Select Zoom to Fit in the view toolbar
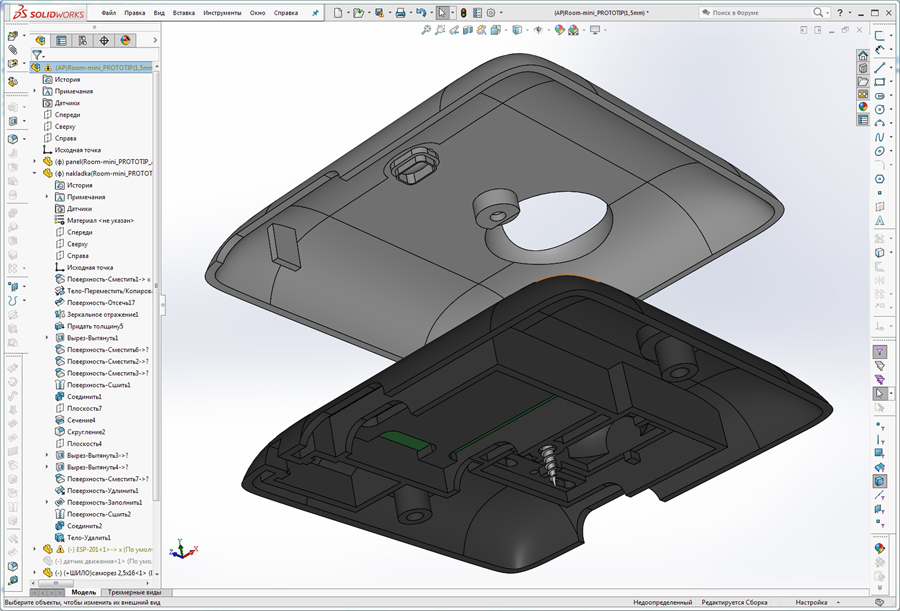The image size is (900, 611). [426, 31]
